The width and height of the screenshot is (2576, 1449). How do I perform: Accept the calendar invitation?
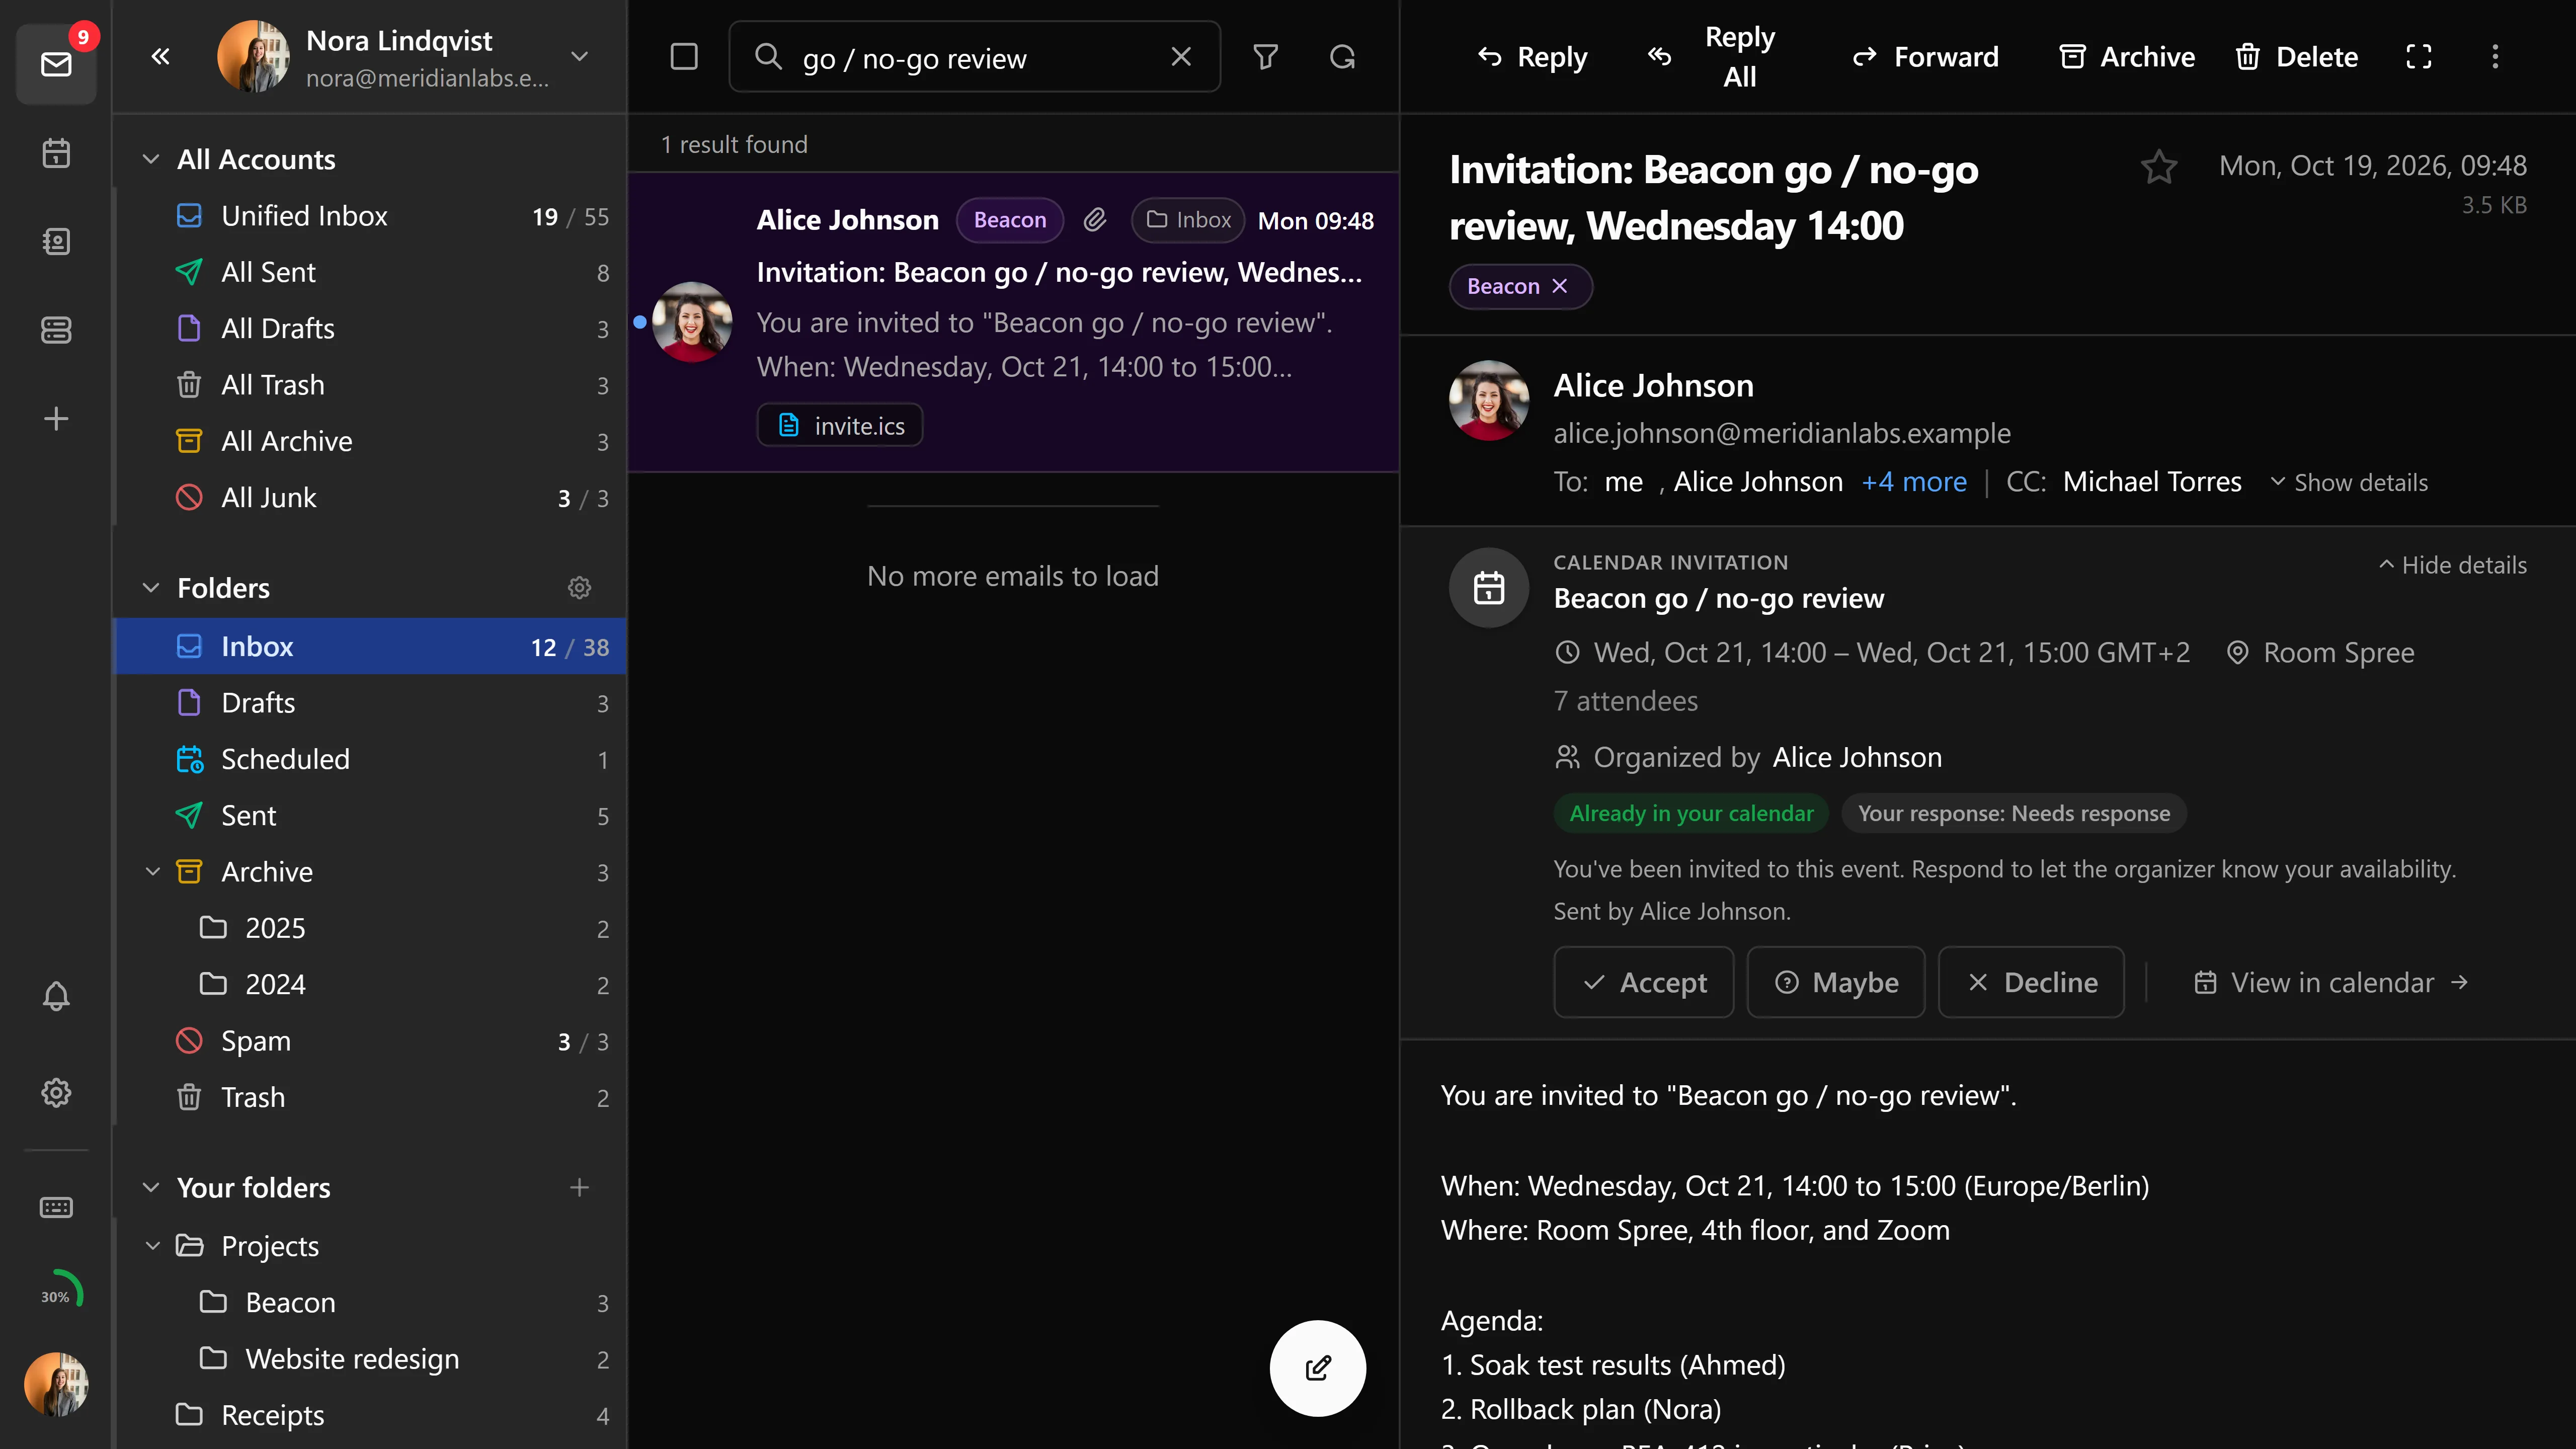coord(1643,982)
